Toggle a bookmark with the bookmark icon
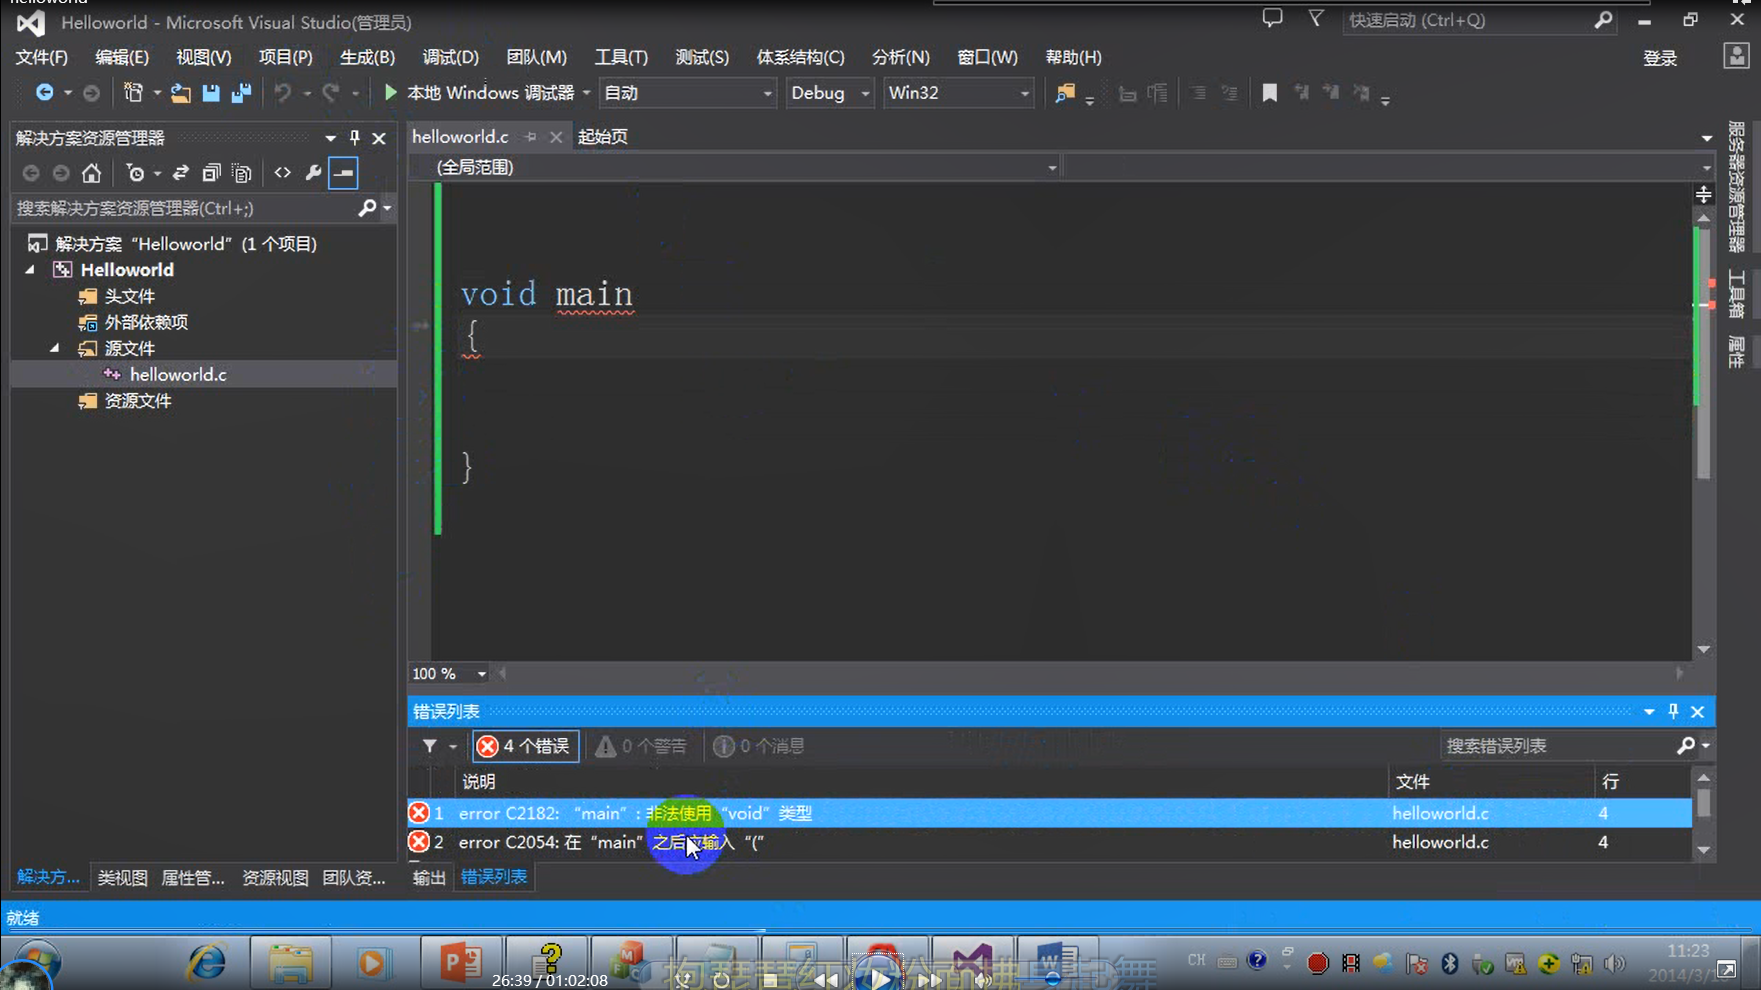Screen dimensions: 1761x990 pos(1269,93)
